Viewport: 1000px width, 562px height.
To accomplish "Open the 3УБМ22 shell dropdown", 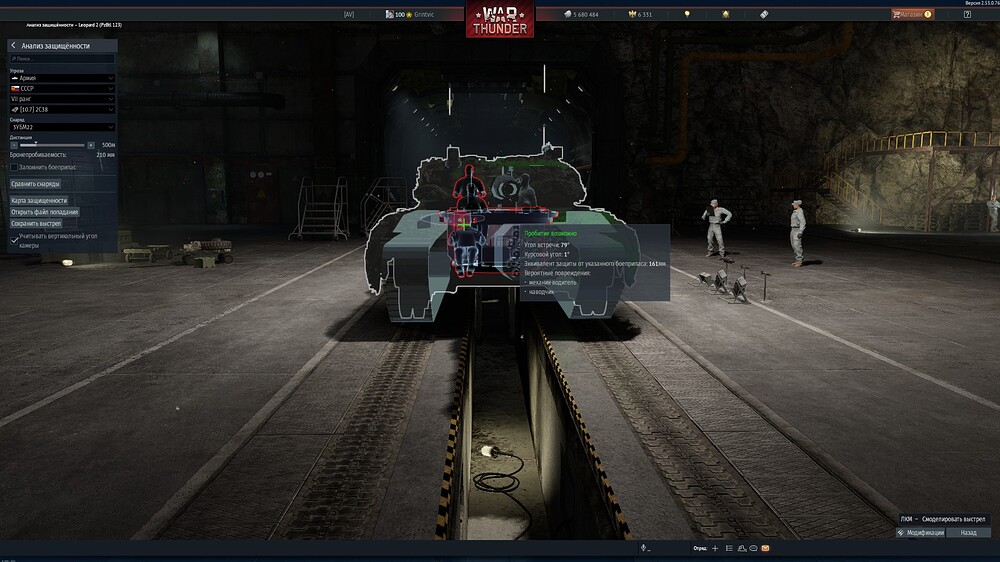I will point(62,127).
